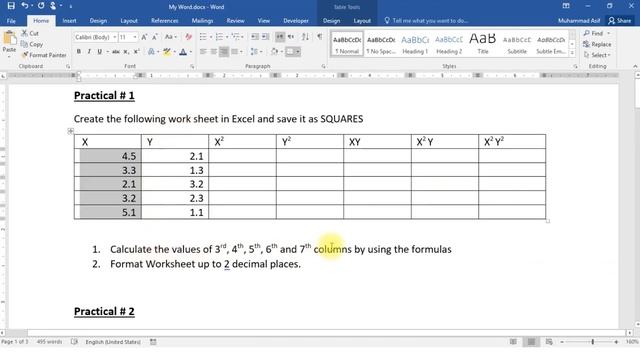640x360 pixels.
Task: Apply text highlight color
Action: (x=166, y=52)
